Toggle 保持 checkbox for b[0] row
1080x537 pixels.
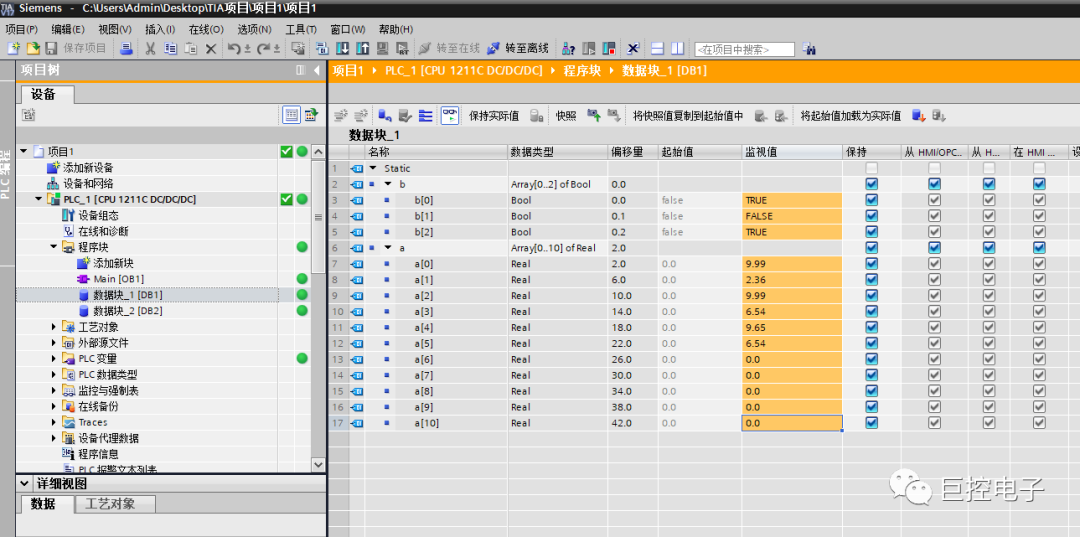point(872,200)
